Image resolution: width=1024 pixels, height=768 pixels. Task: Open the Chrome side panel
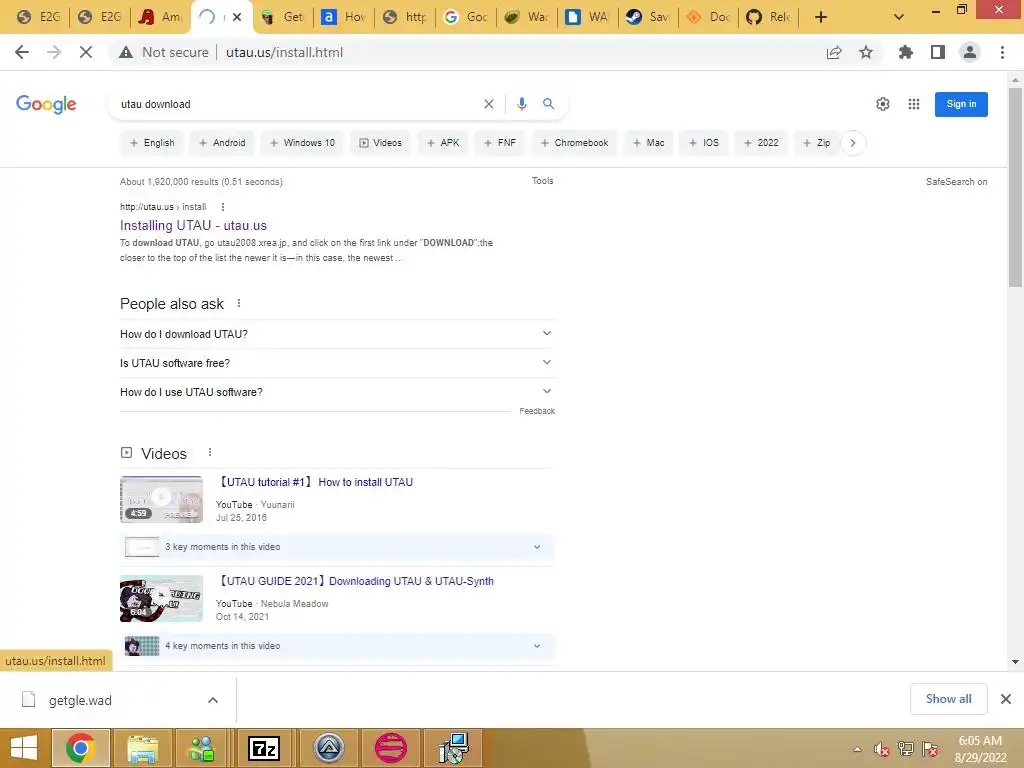tap(938, 52)
